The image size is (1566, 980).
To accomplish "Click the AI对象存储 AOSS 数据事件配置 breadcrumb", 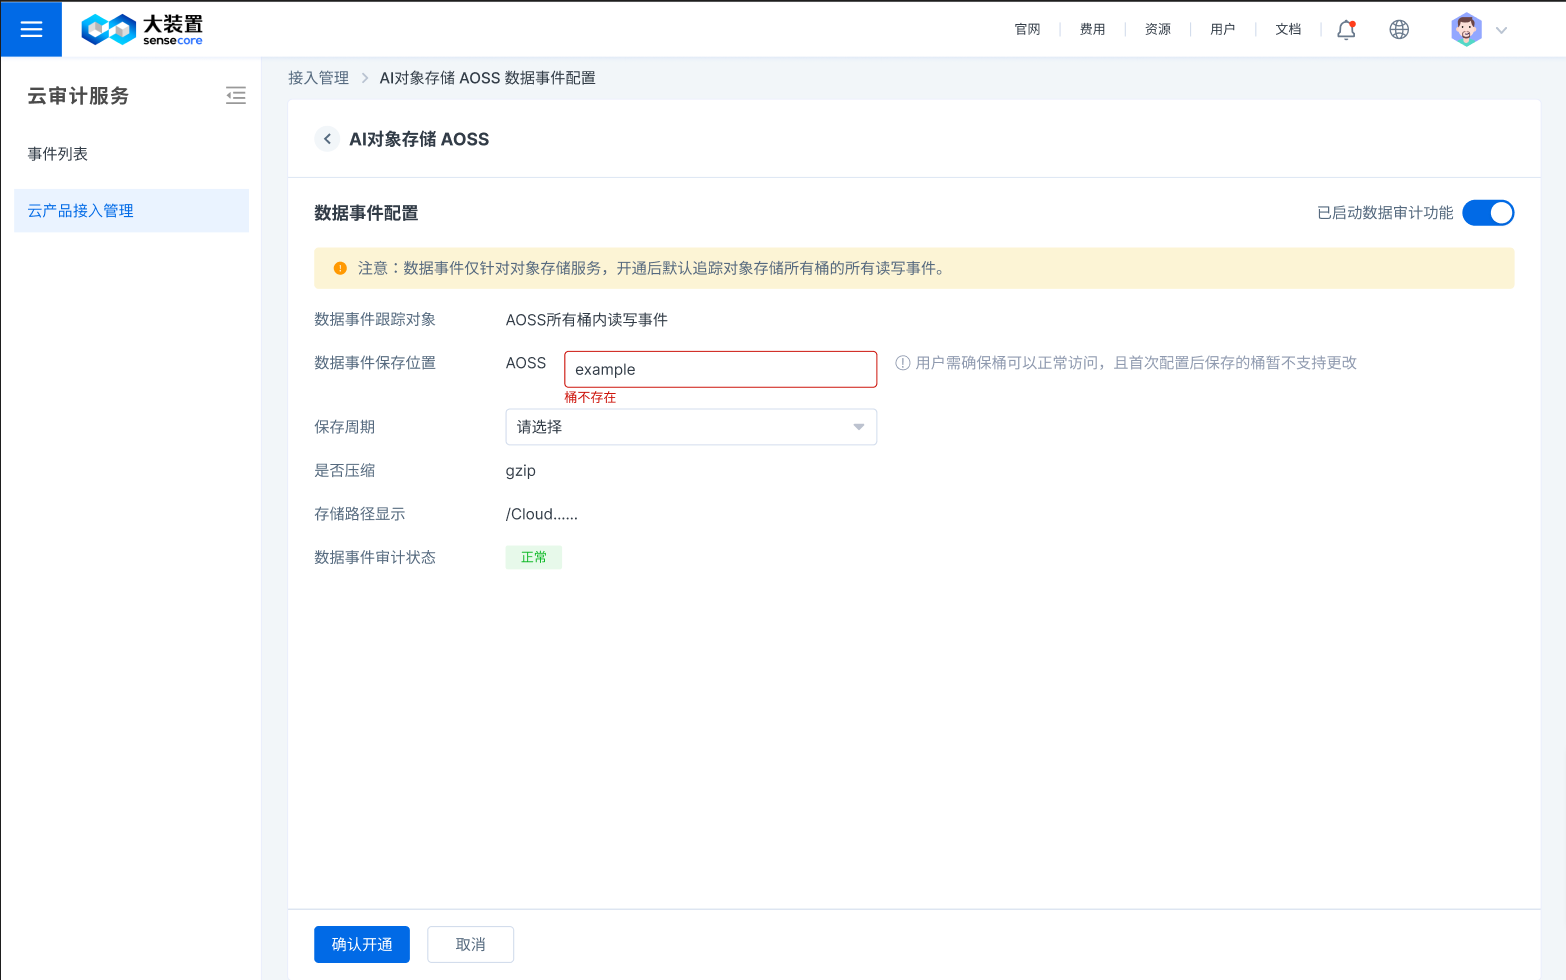I will point(487,78).
